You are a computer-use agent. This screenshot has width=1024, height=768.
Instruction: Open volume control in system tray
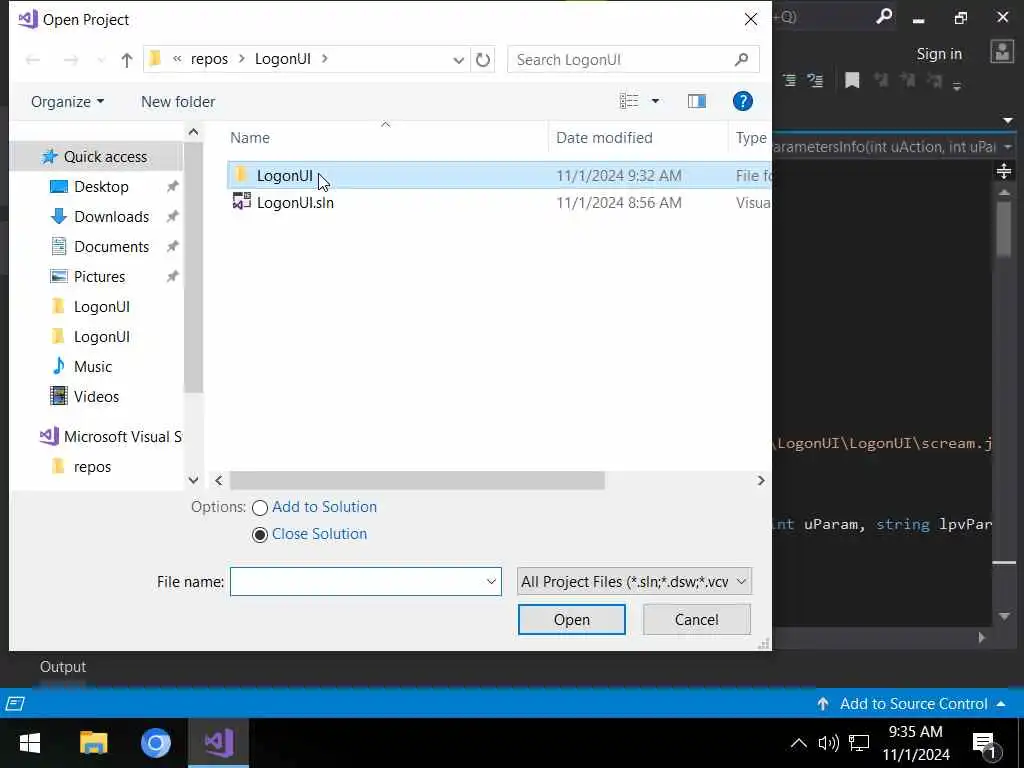pyautogui.click(x=828, y=743)
